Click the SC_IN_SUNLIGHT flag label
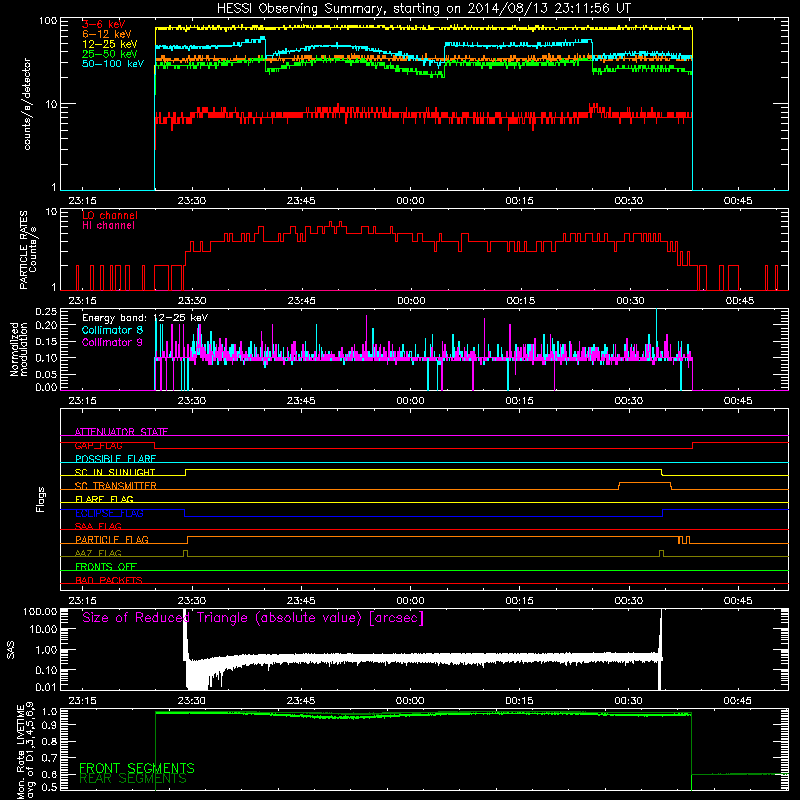 (x=115, y=472)
